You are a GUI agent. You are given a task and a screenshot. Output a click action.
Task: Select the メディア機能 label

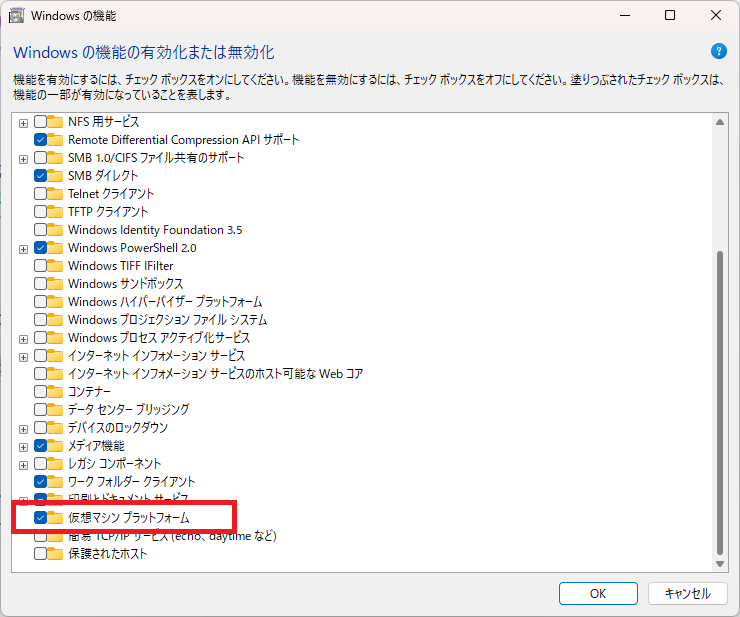click(x=96, y=446)
